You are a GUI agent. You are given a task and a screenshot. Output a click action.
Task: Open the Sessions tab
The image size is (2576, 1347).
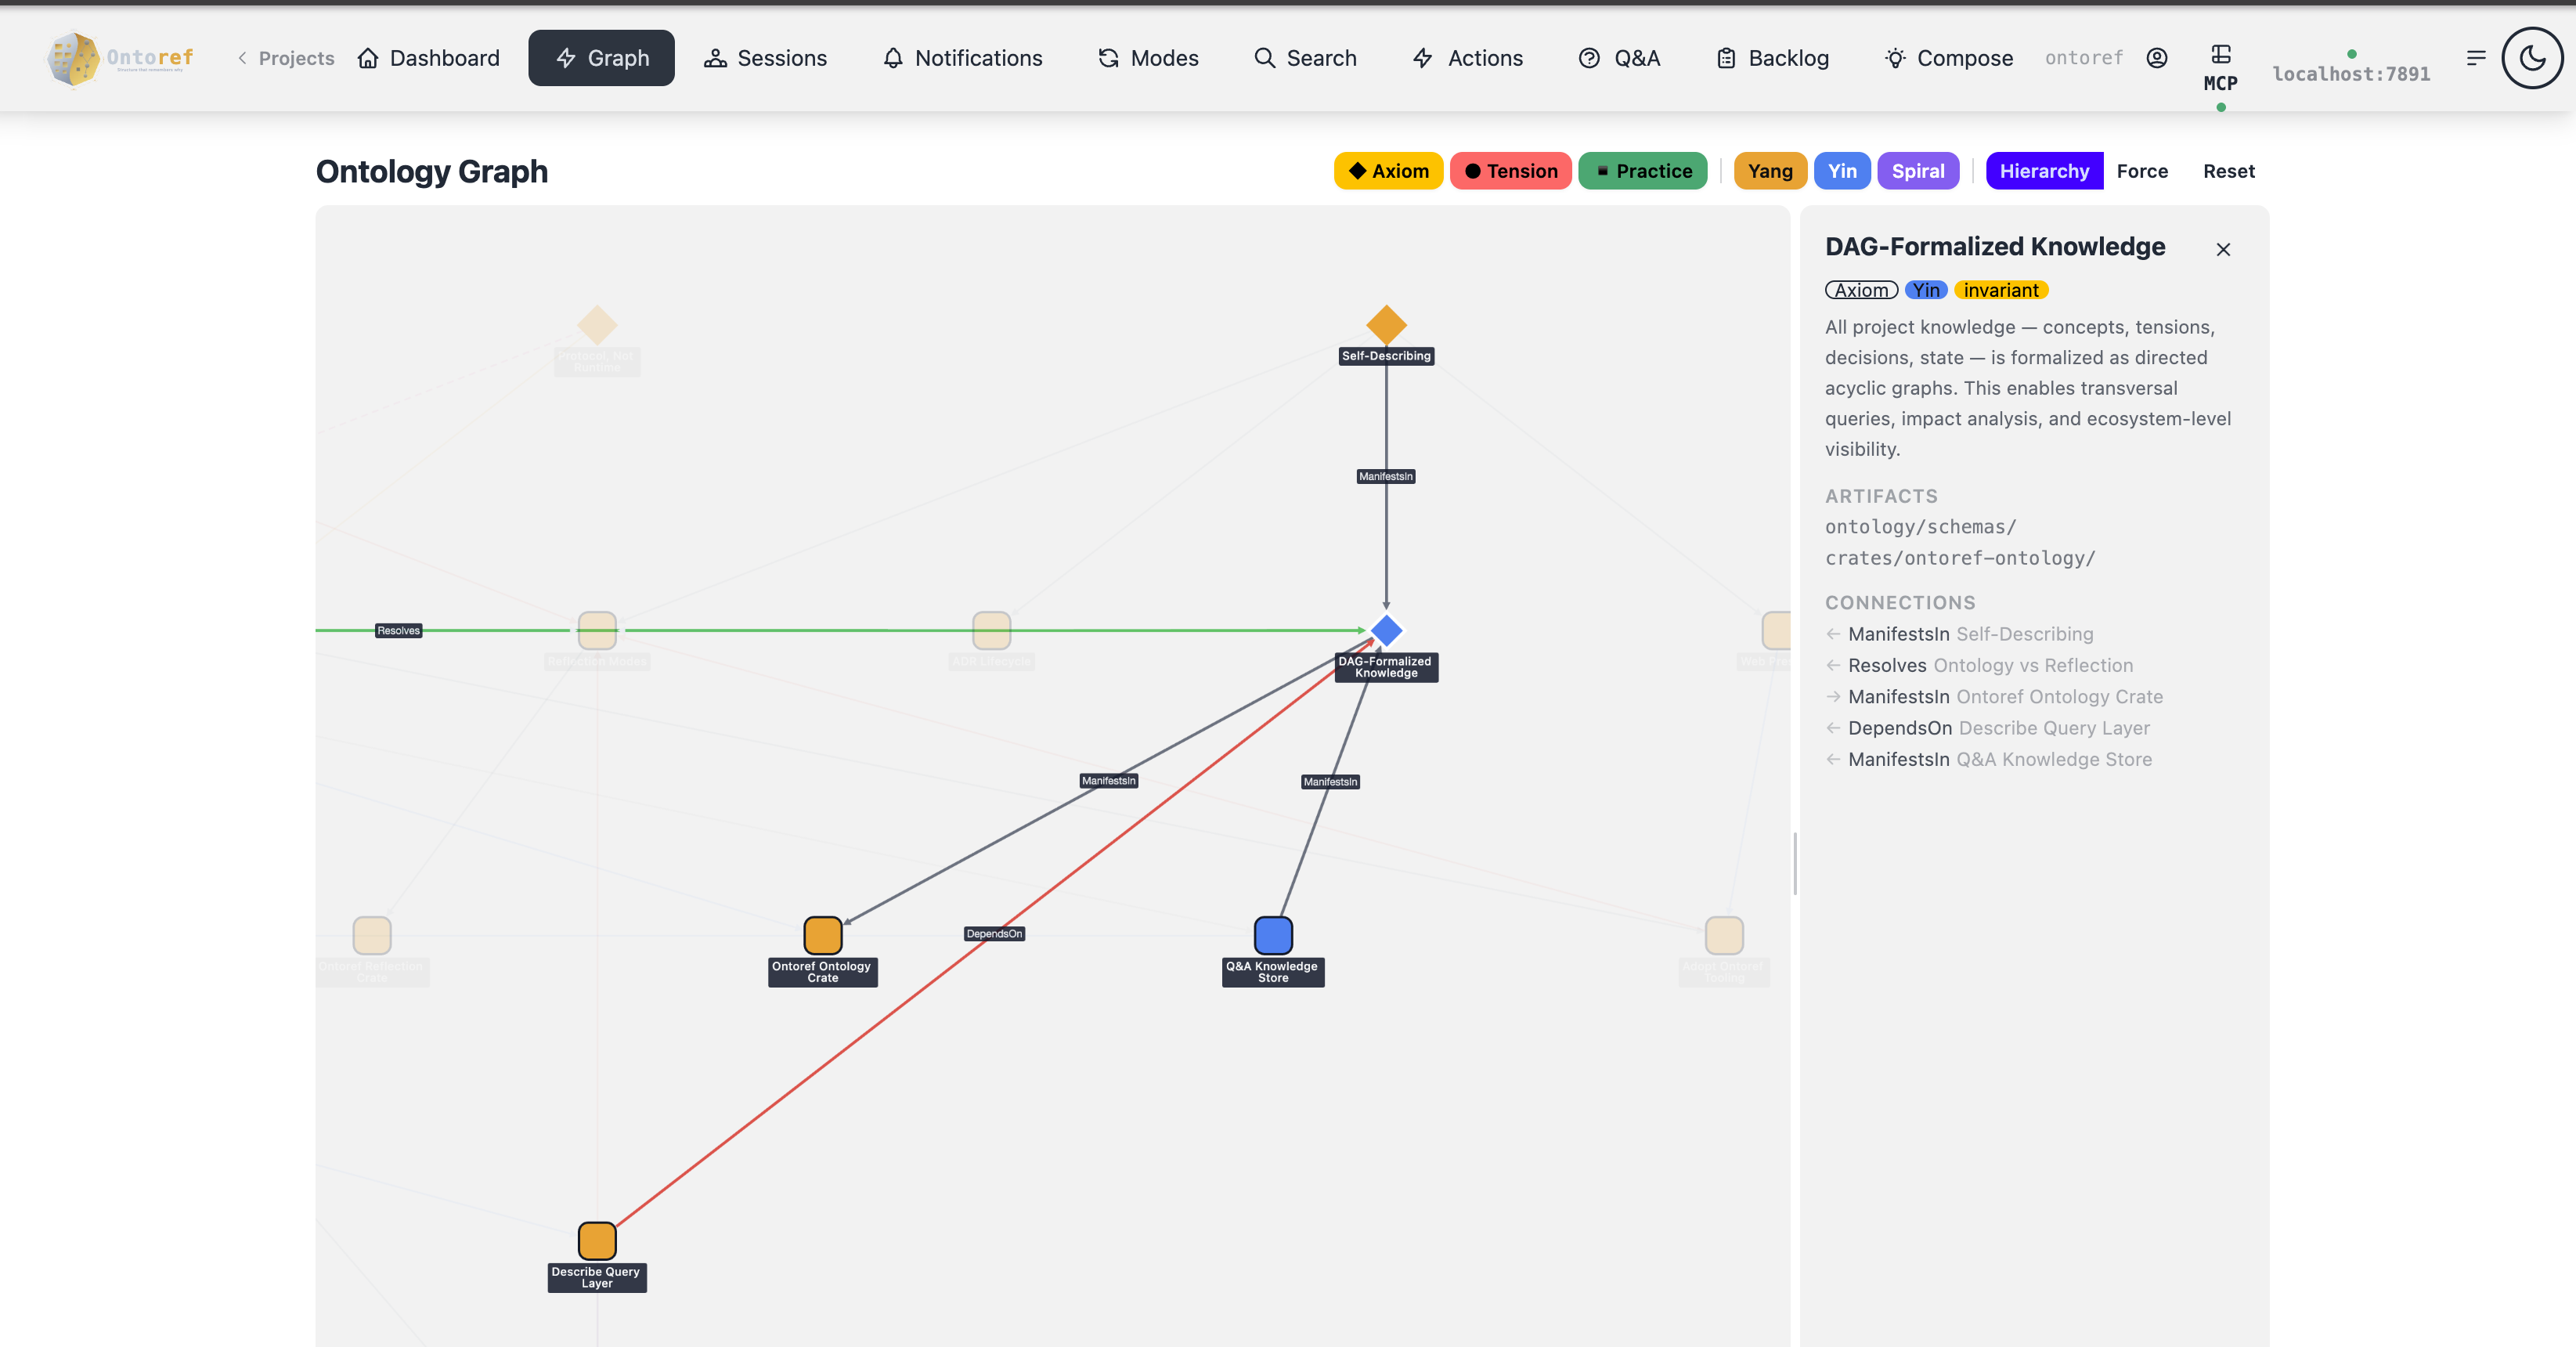[x=765, y=58]
